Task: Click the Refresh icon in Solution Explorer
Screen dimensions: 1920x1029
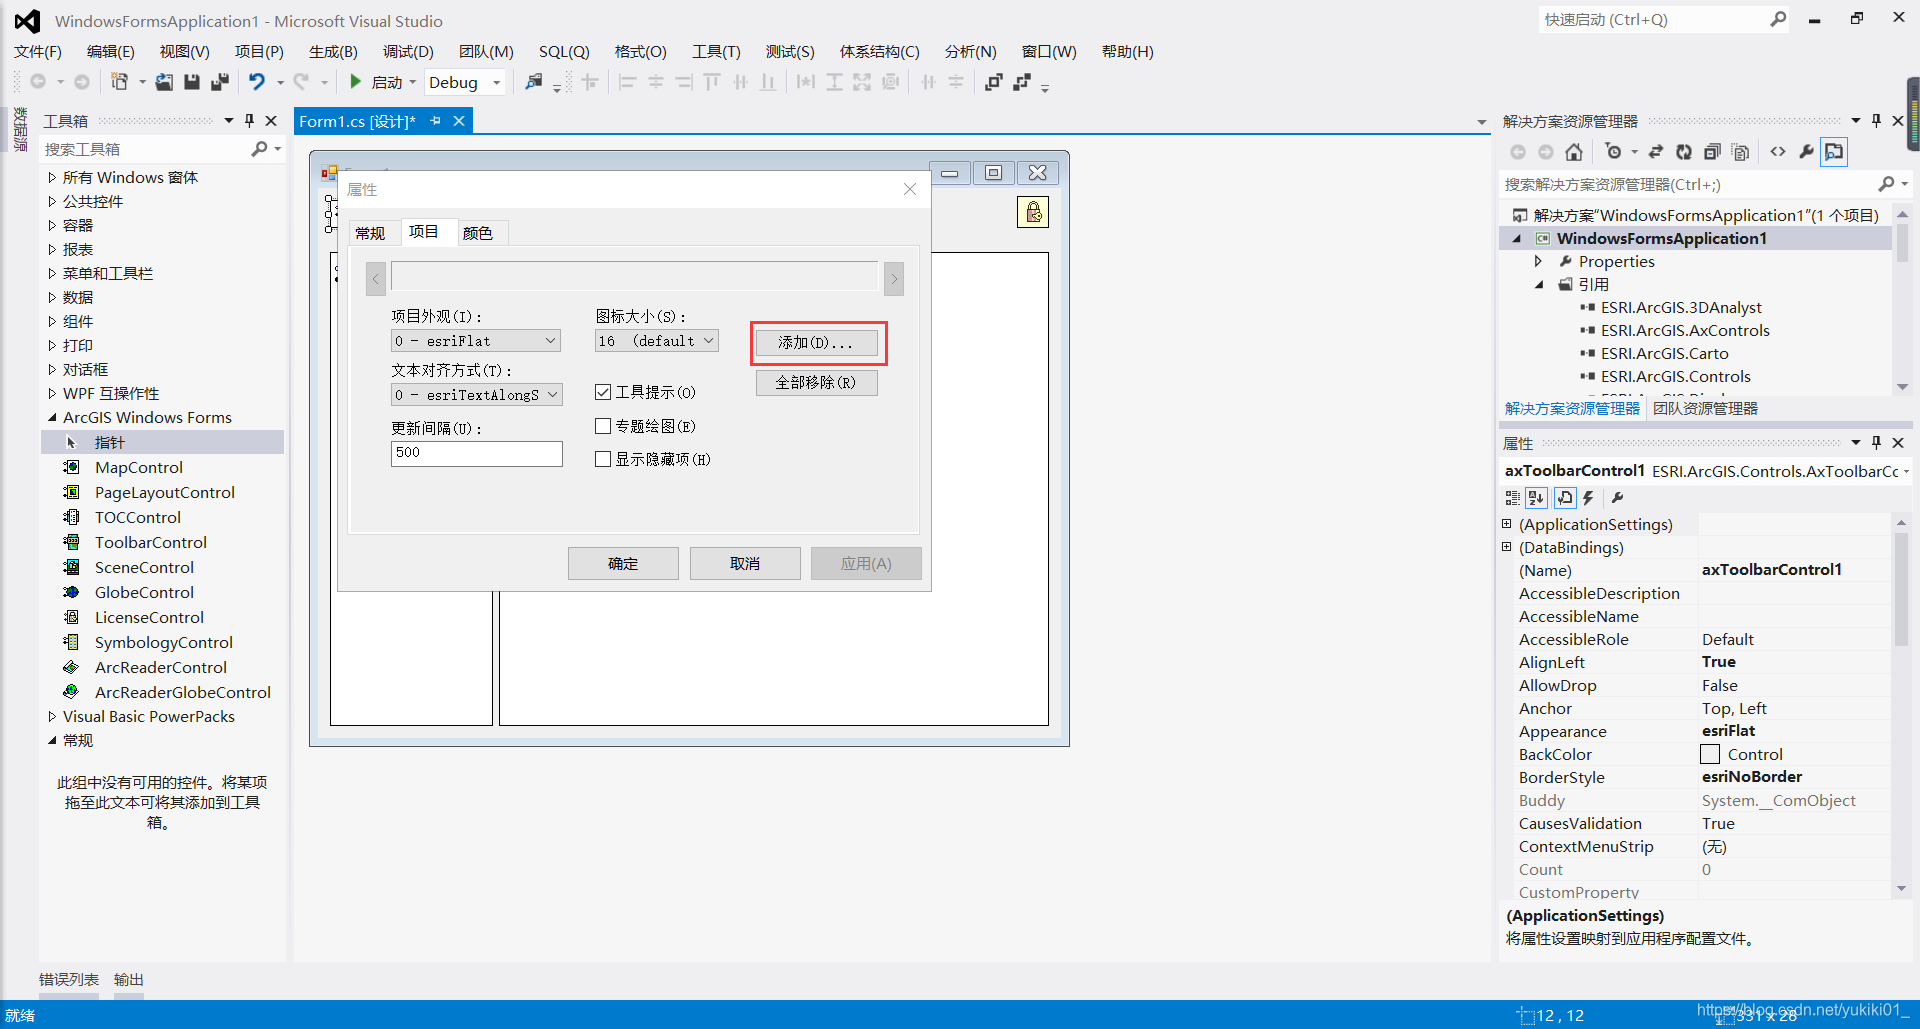Action: (1684, 152)
